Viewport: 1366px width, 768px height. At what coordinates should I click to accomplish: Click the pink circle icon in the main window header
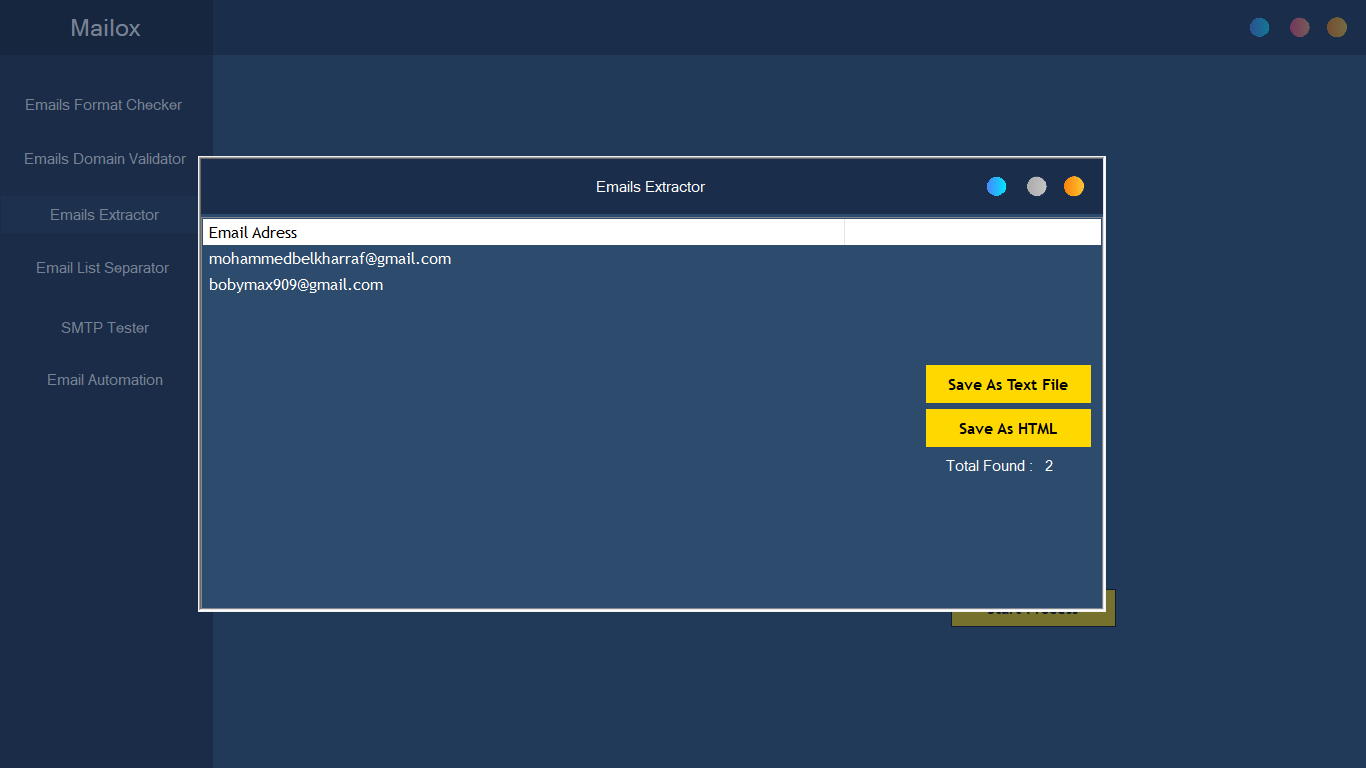coord(1299,27)
